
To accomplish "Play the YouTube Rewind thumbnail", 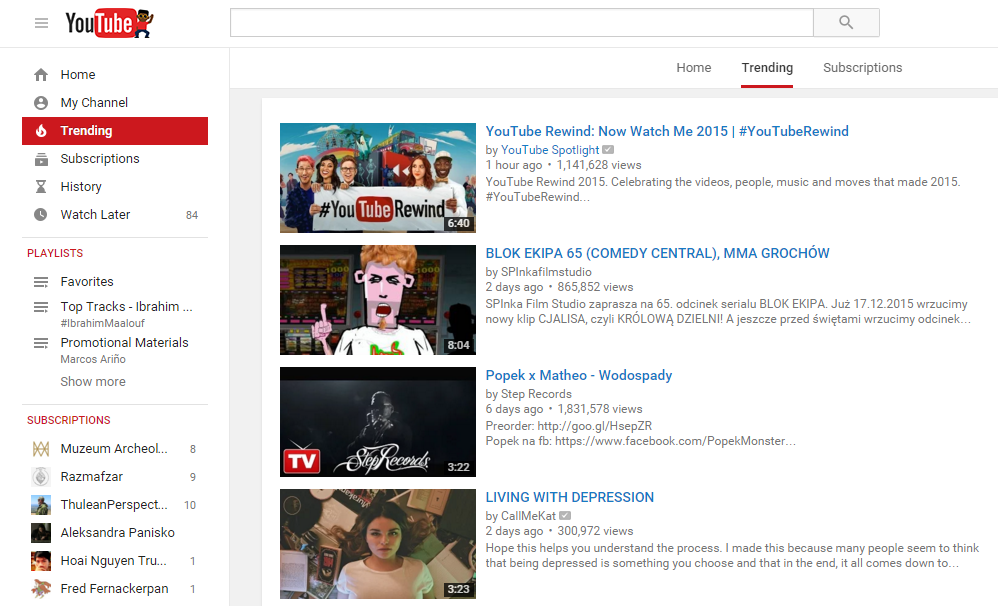I will [378, 178].
